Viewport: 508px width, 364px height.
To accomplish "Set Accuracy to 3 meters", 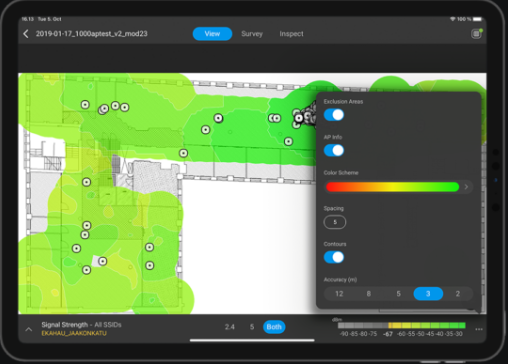I will point(428,294).
